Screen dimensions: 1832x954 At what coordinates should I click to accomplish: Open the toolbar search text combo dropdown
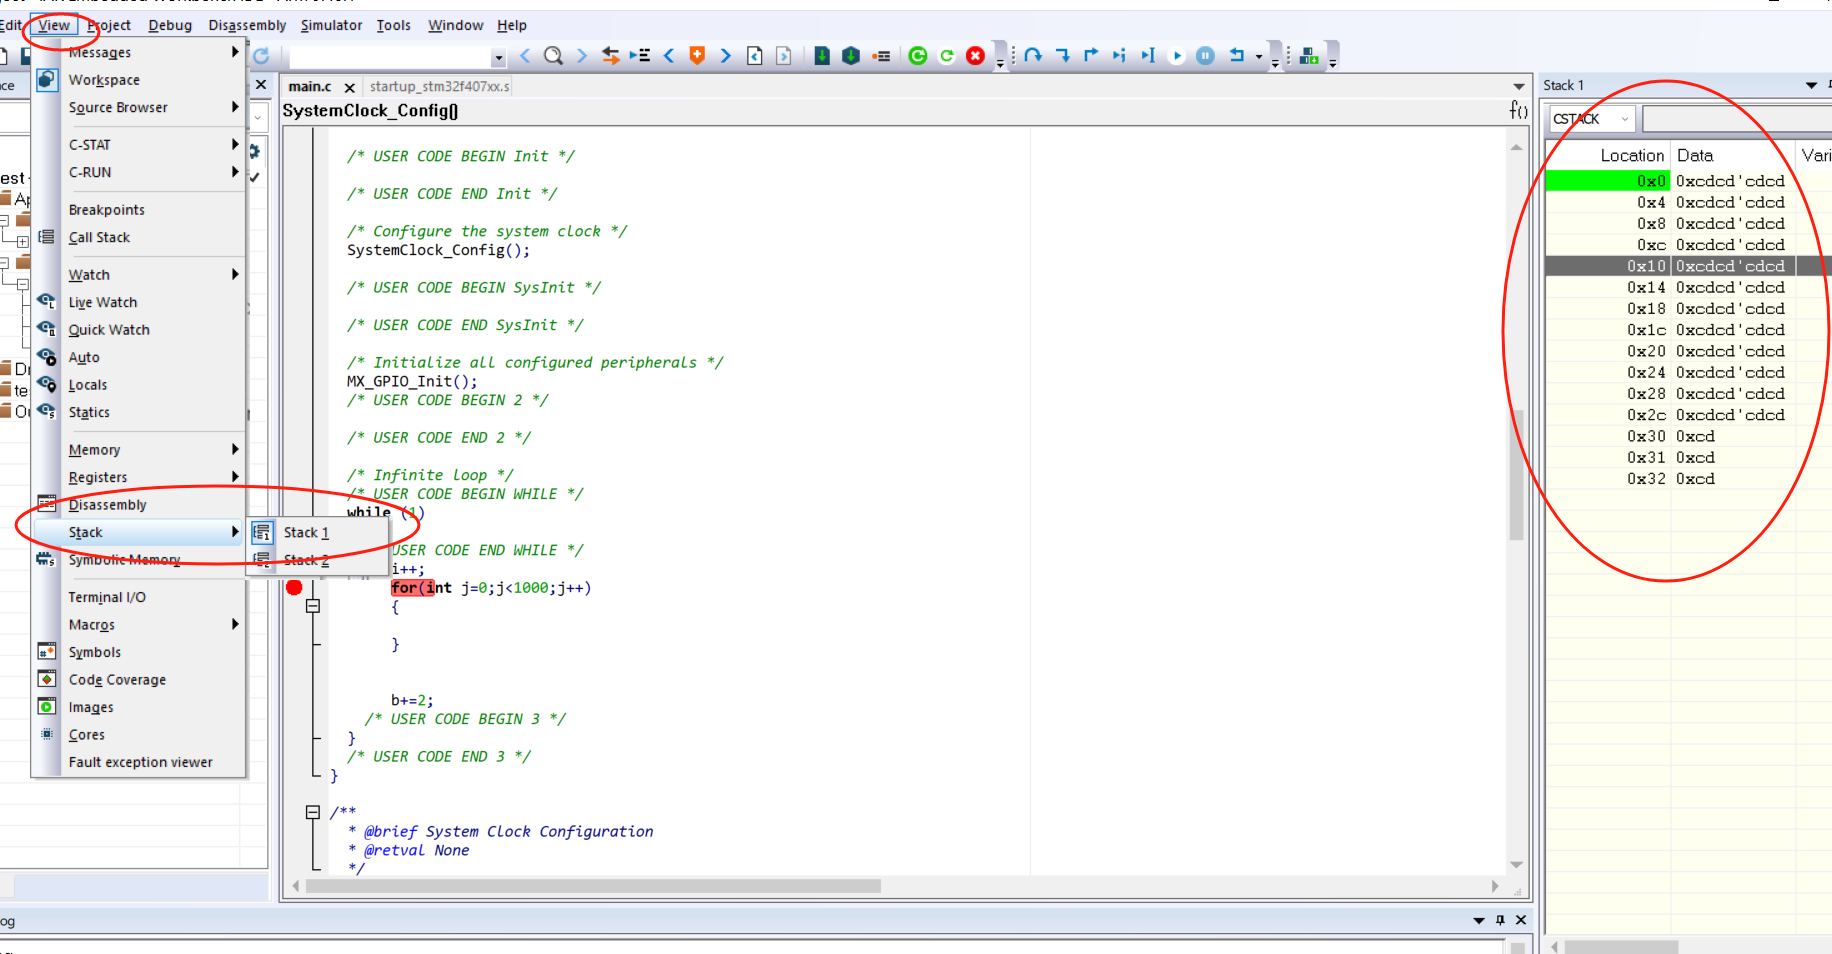click(498, 57)
